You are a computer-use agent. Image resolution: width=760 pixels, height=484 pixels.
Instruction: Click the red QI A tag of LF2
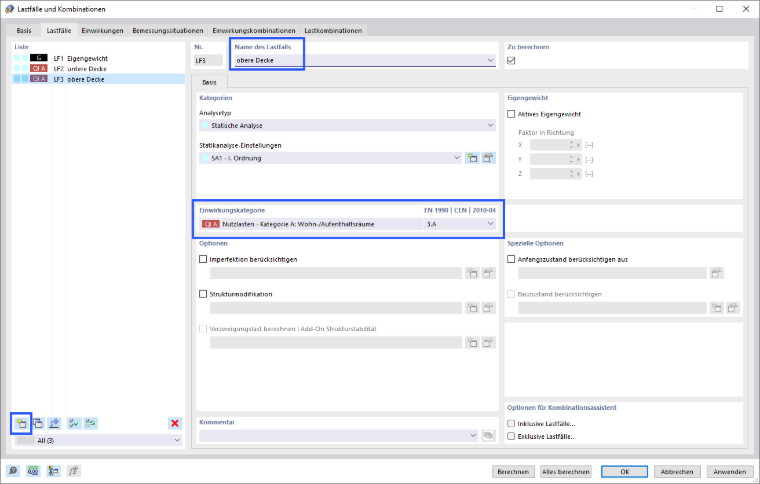(x=39, y=69)
